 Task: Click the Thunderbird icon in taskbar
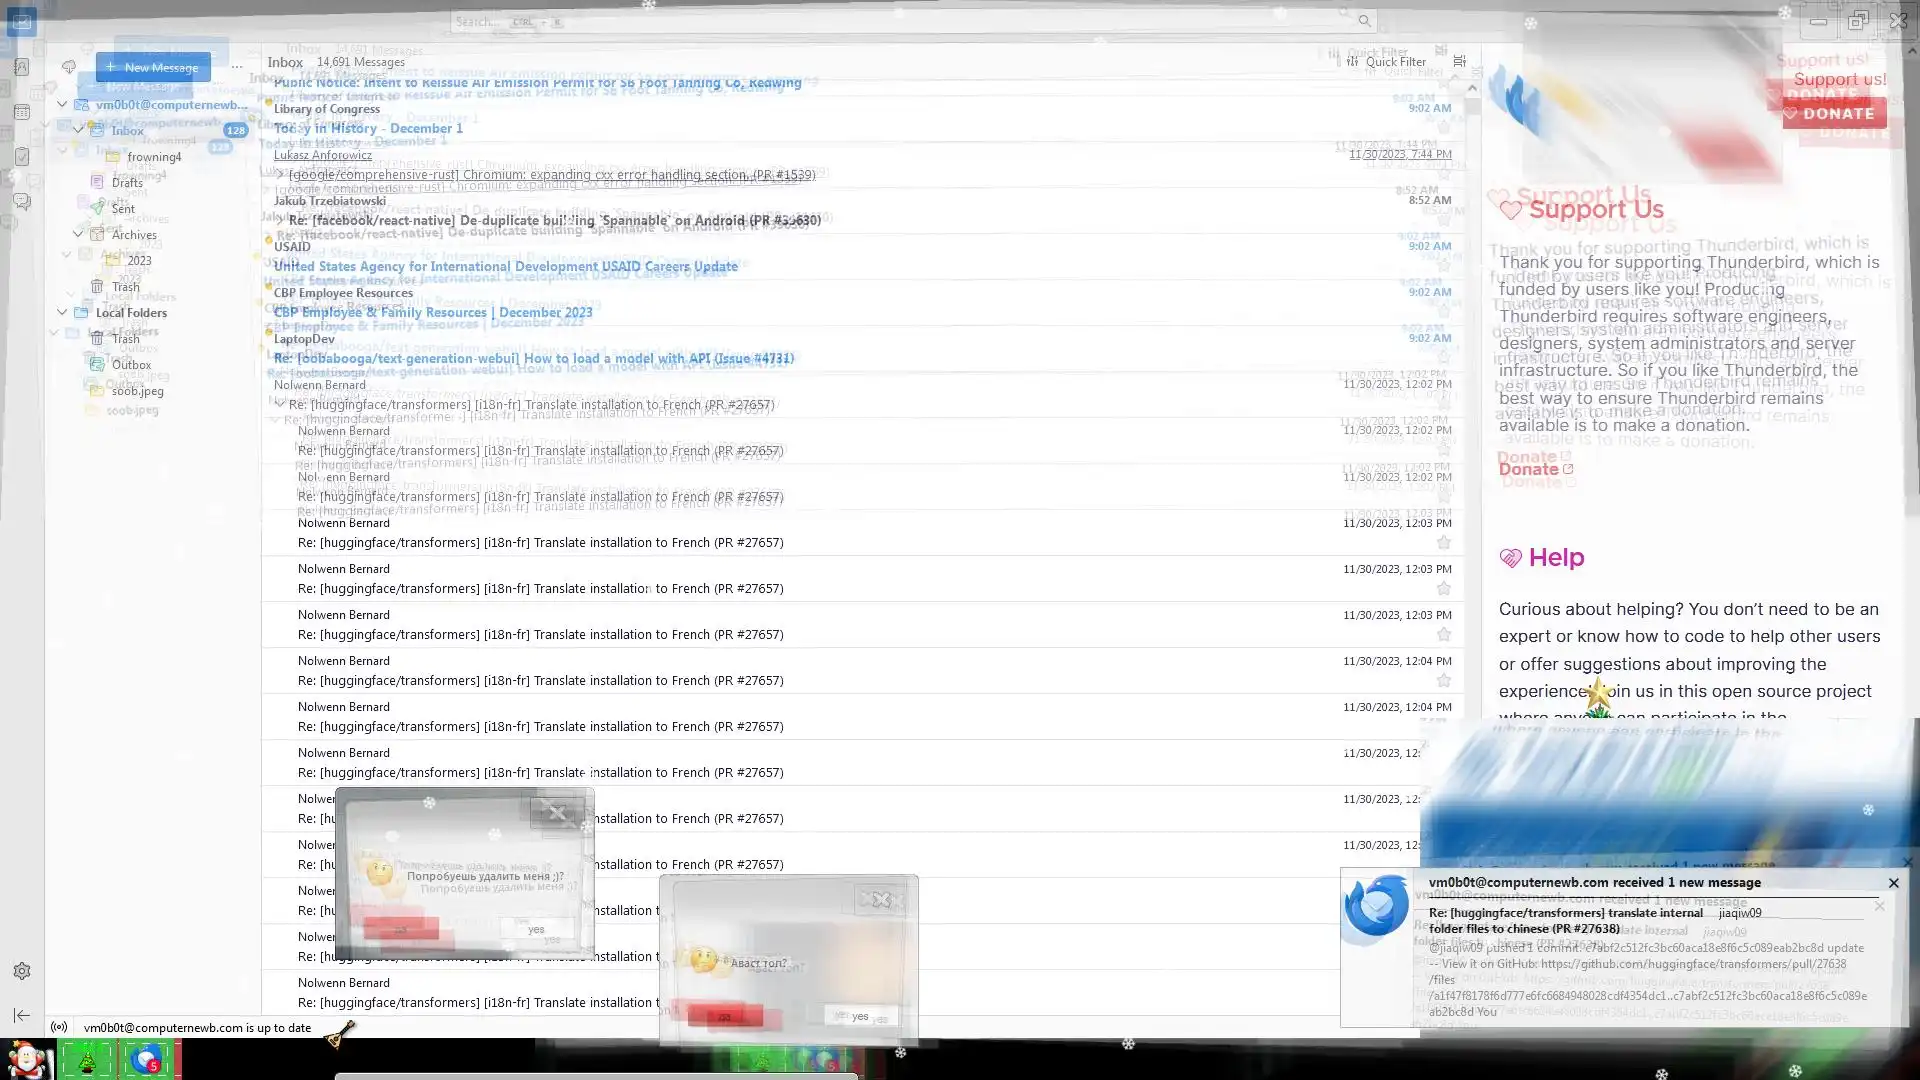pyautogui.click(x=147, y=1059)
